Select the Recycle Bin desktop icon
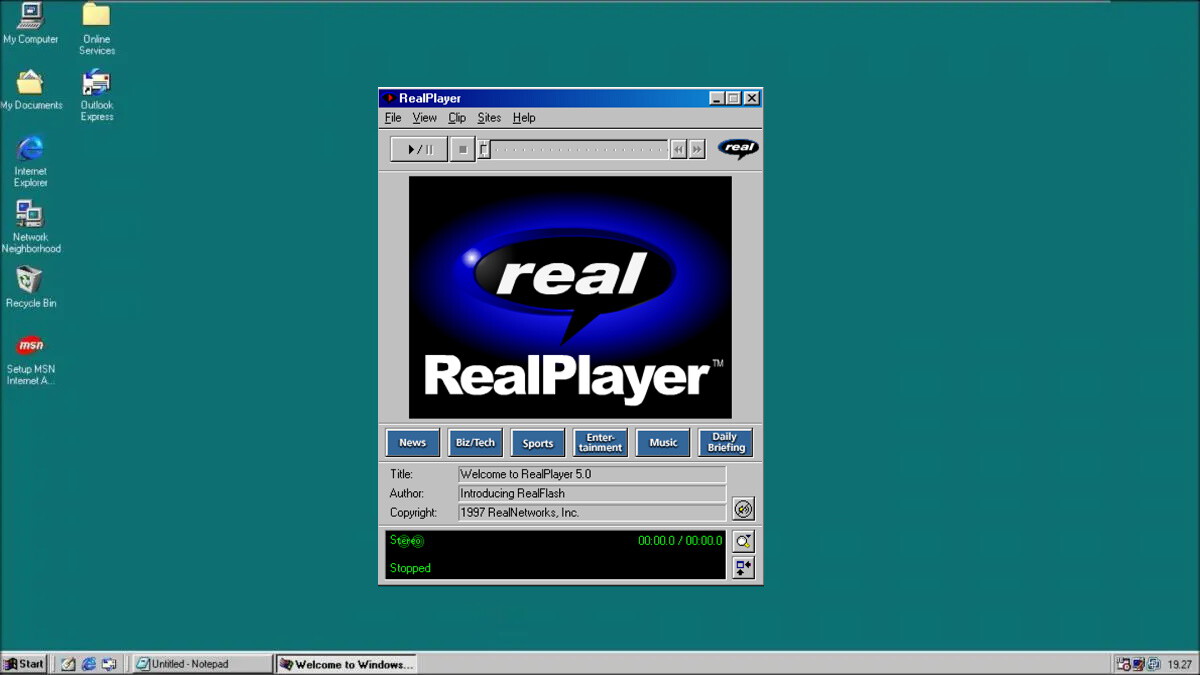Viewport: 1200px width, 675px height. tap(30, 287)
